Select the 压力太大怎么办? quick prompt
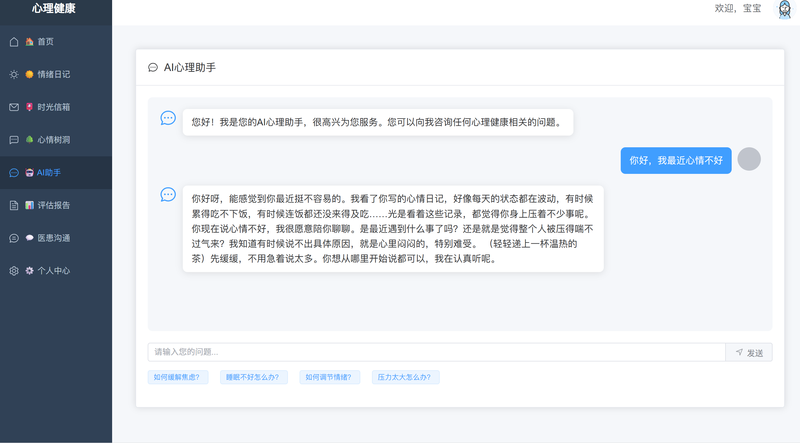 [405, 378]
